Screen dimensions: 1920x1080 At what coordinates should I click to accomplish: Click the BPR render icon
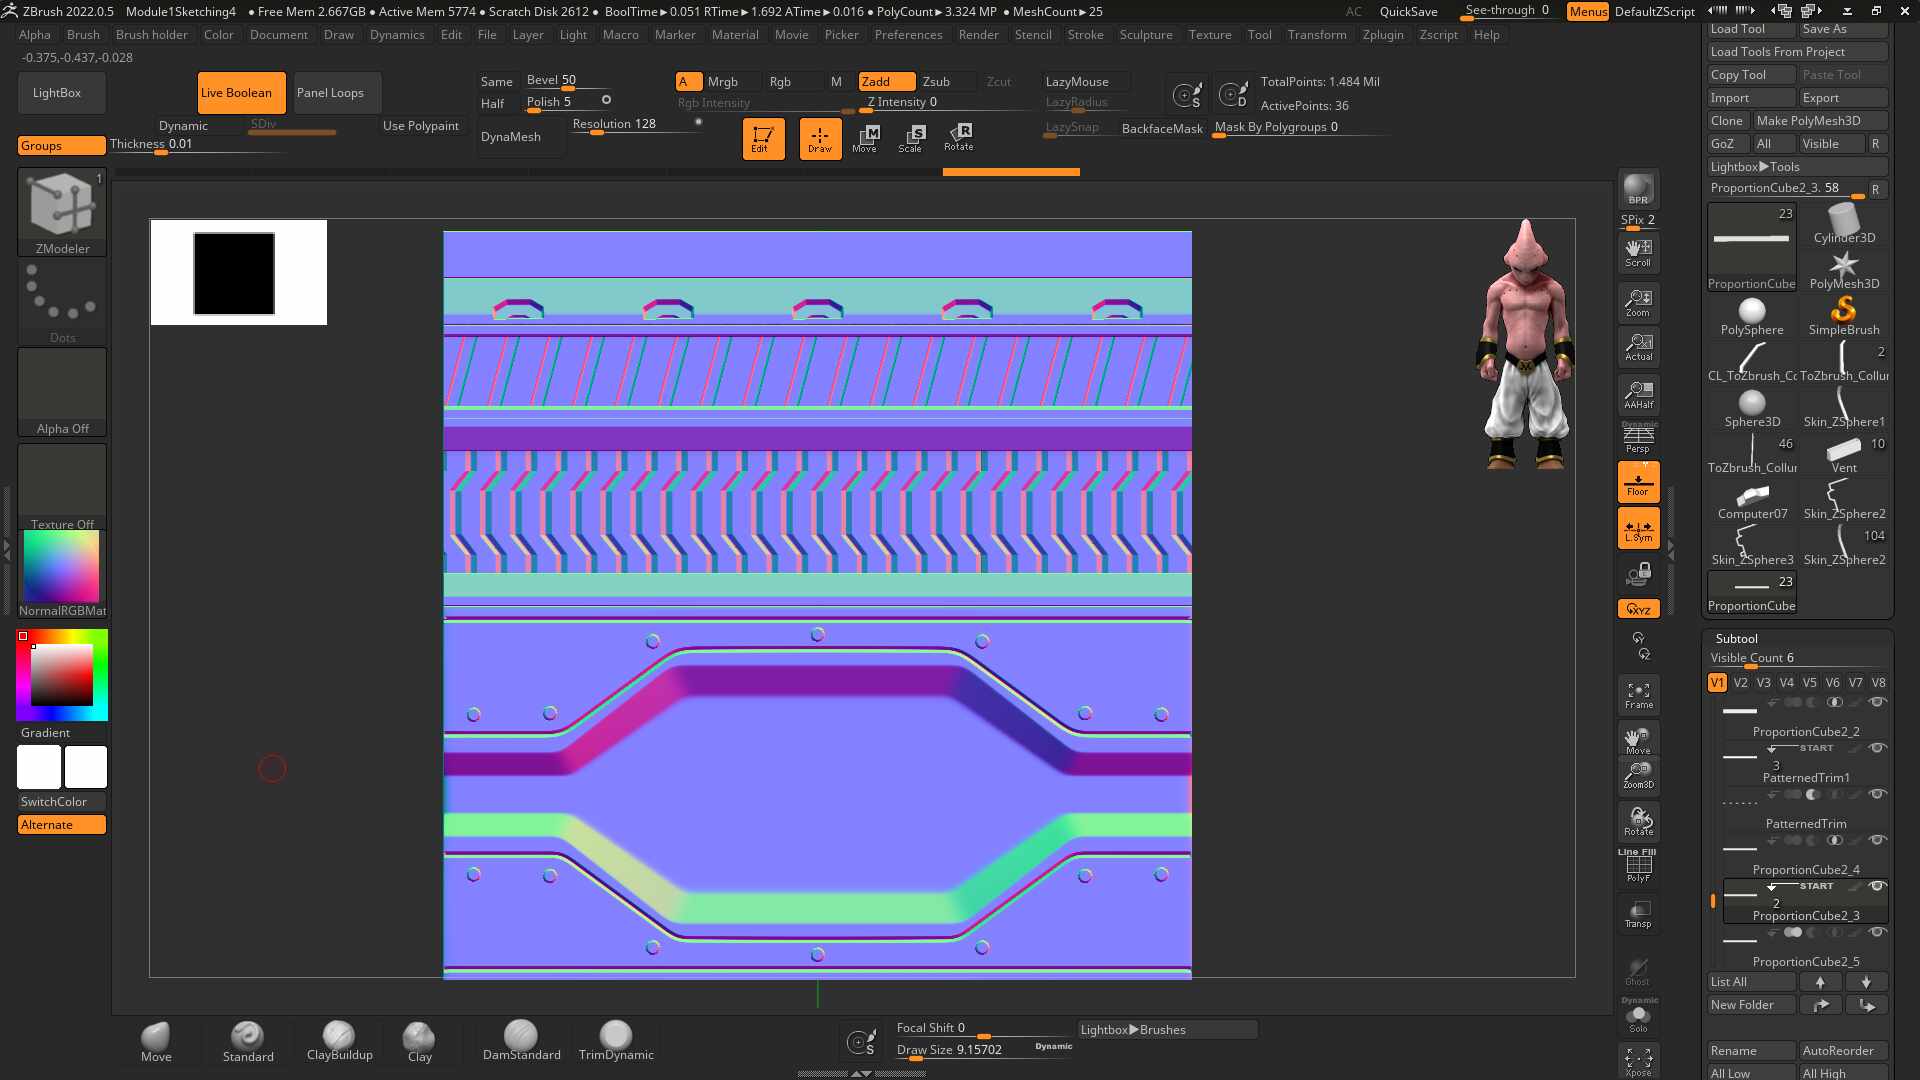click(1638, 189)
